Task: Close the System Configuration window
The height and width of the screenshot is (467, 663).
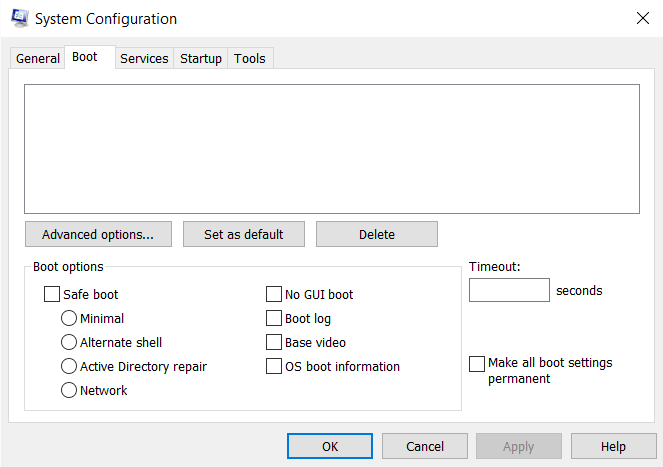Action: [x=643, y=18]
